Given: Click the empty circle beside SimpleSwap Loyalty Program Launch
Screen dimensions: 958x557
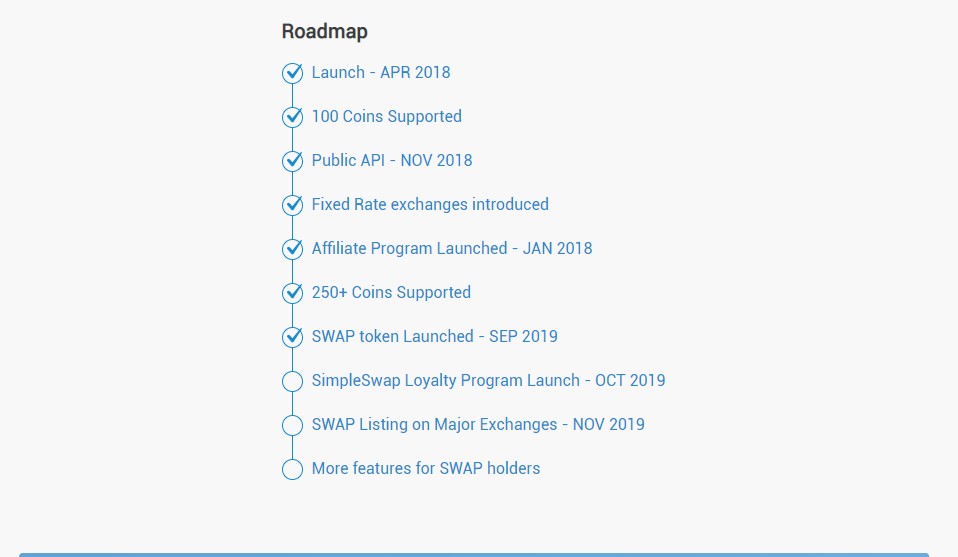Looking at the screenshot, I should pyautogui.click(x=293, y=381).
